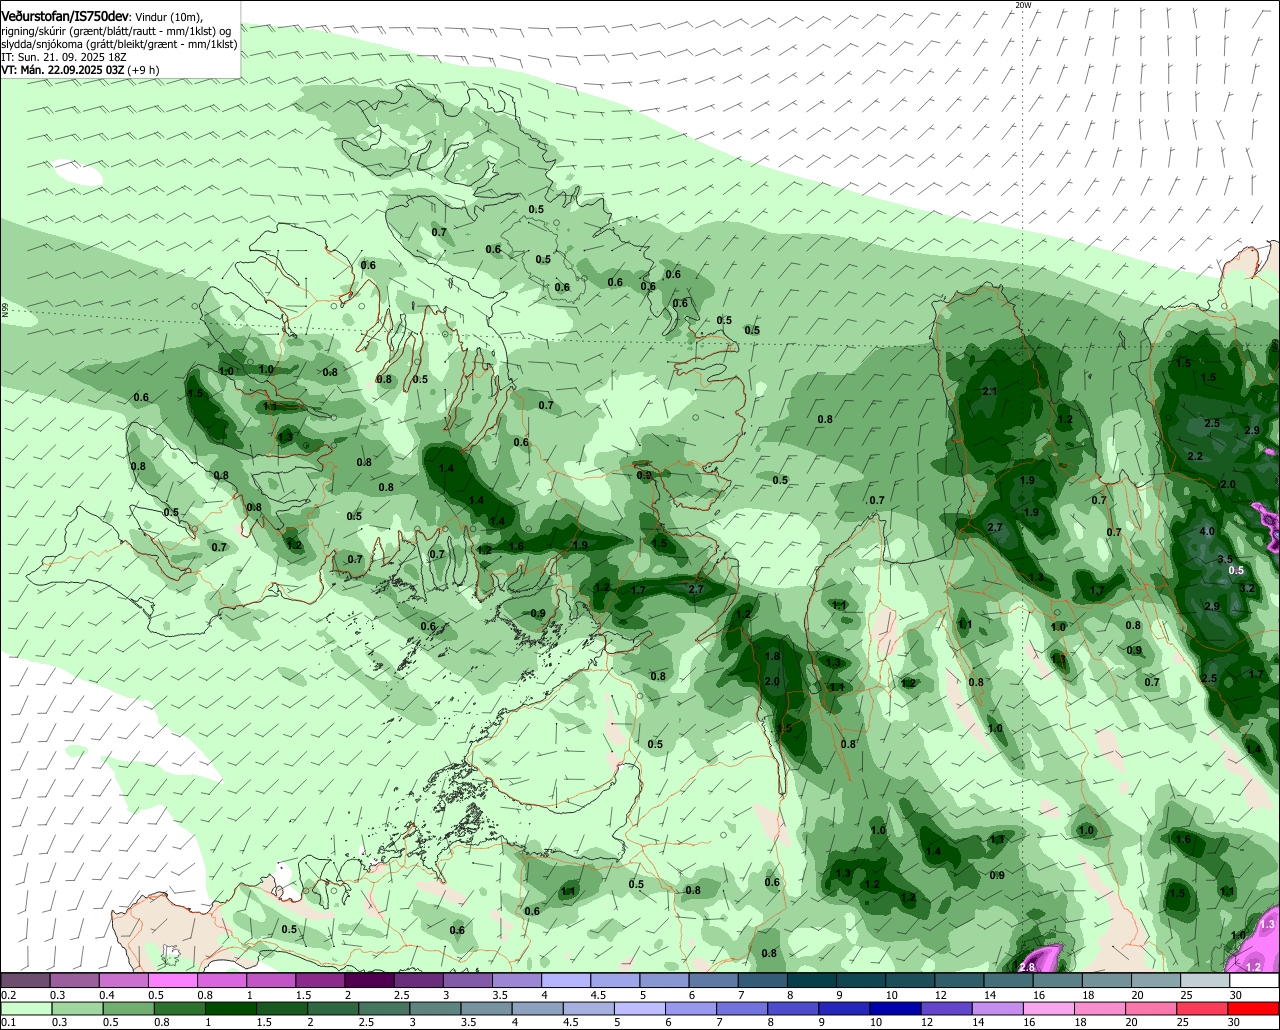
Task: Click the white 0.5 value on the purple snow area
Action: [x=1236, y=570]
